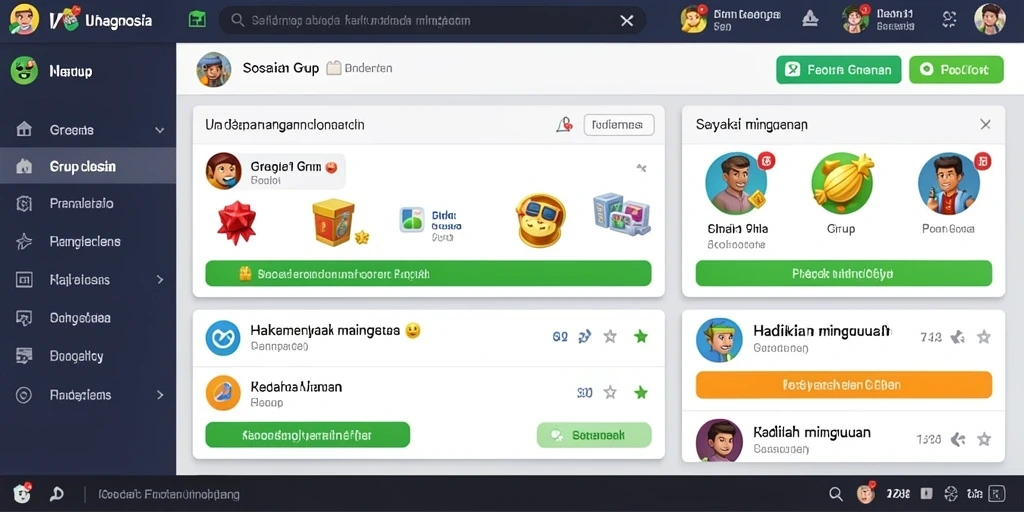Toggle the star in Hadikian minguuafi row

click(x=984, y=337)
